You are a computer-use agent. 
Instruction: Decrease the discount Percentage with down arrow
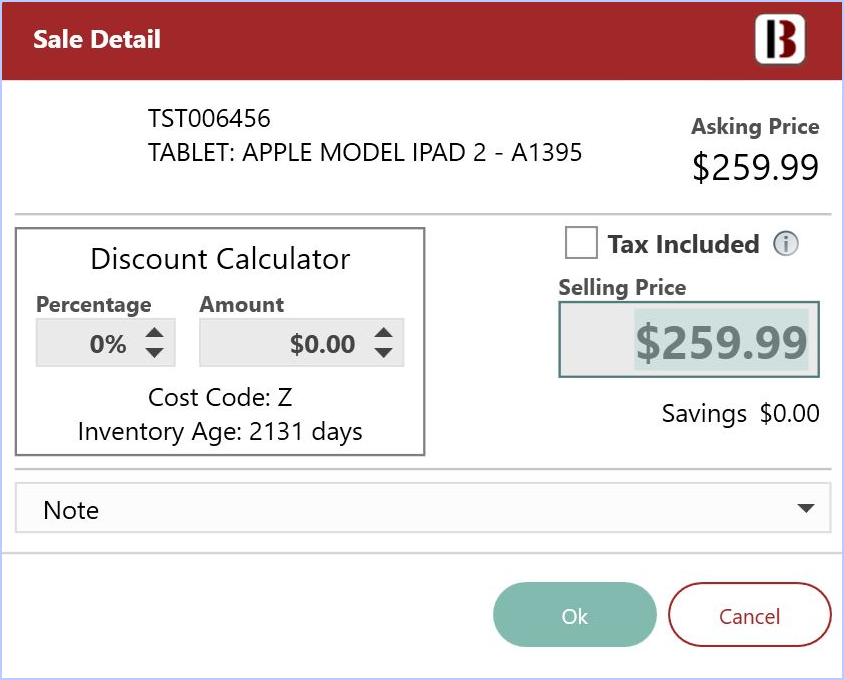tap(154, 353)
